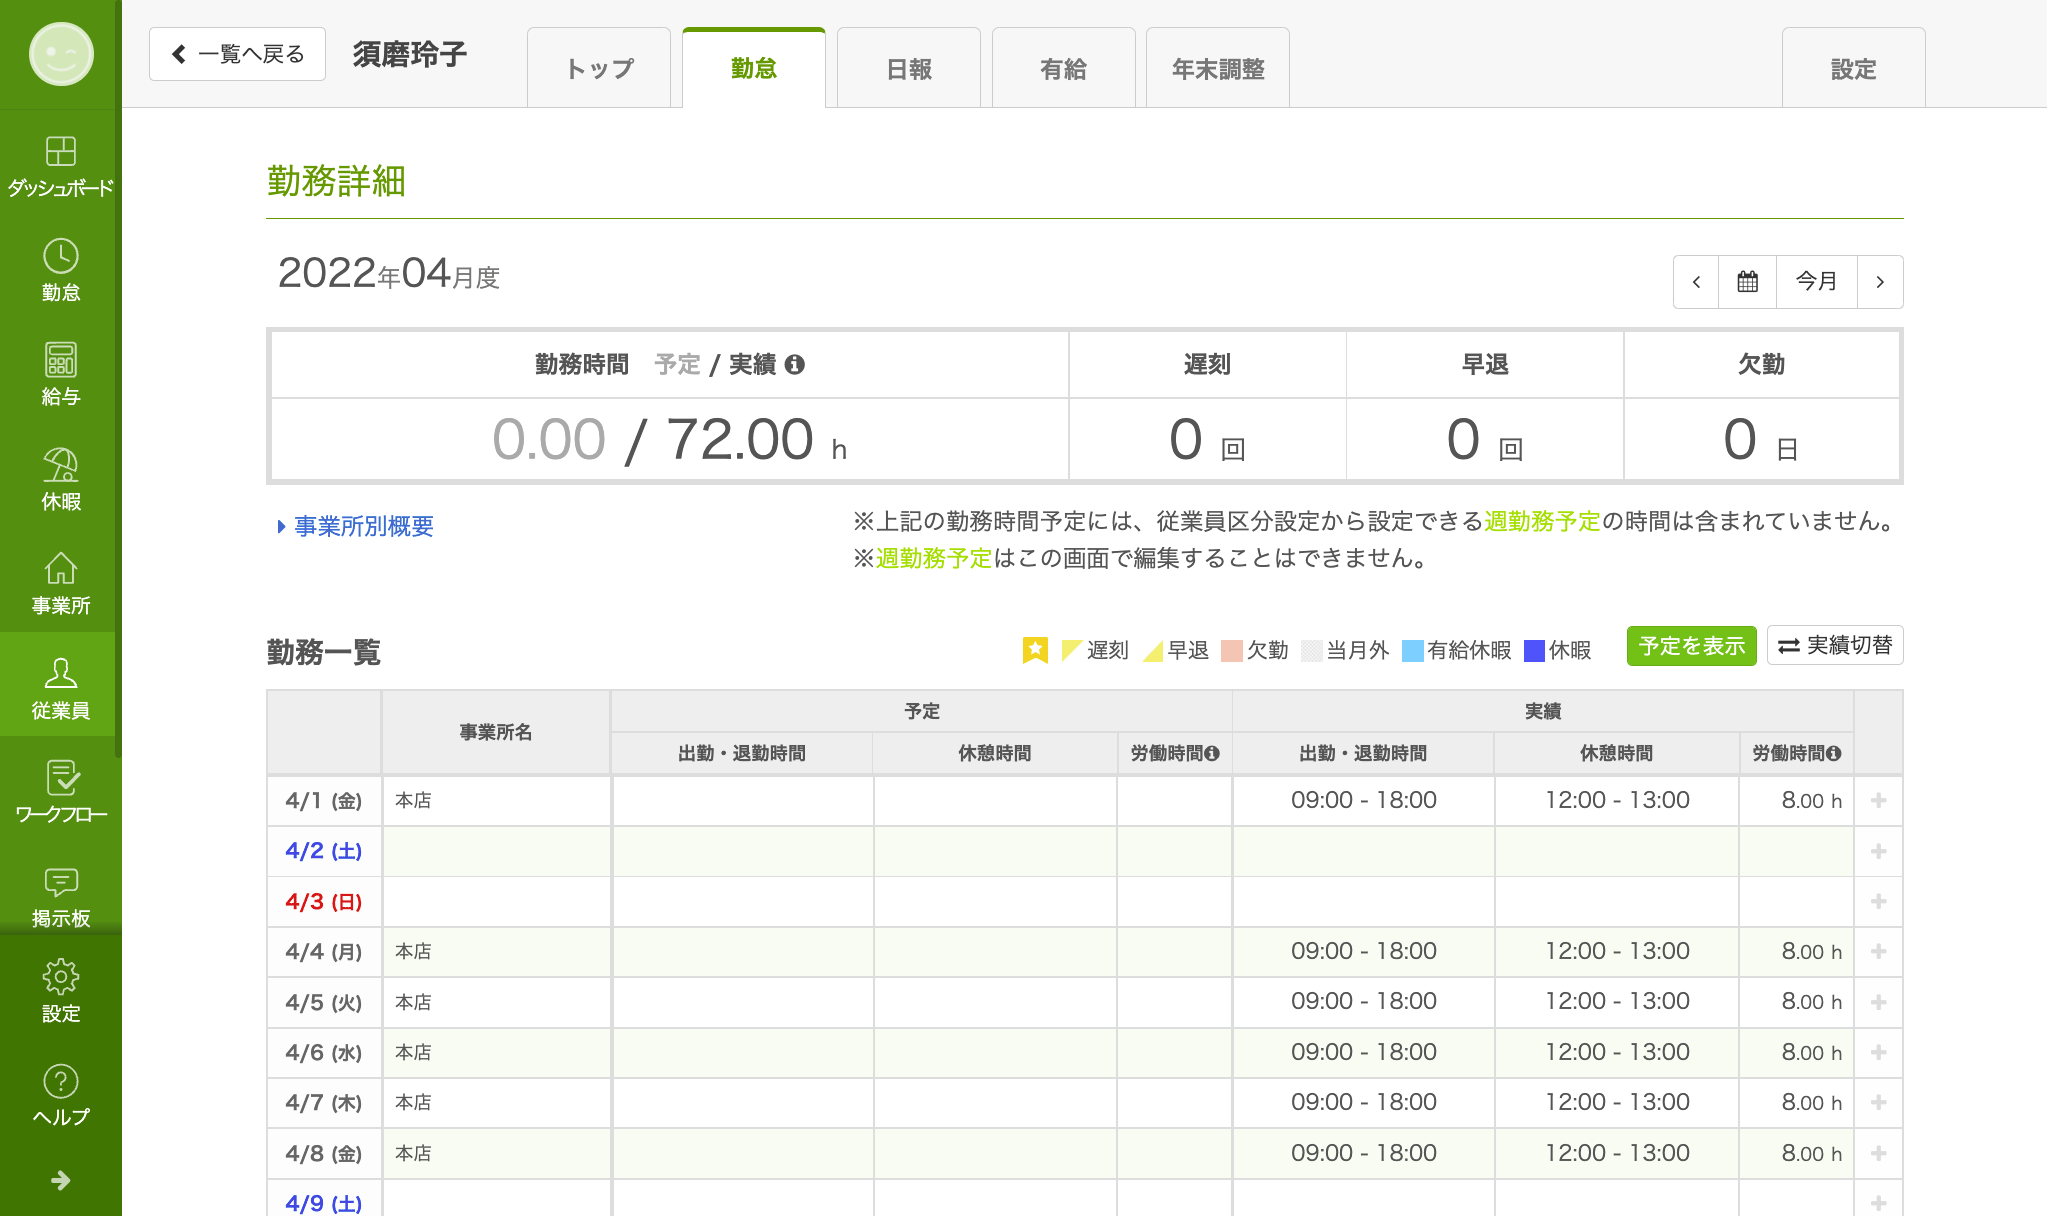The image size is (2047, 1216).
Task: Click 4/8 実績 time 09:00 - 18:00
Action: pos(1363,1153)
